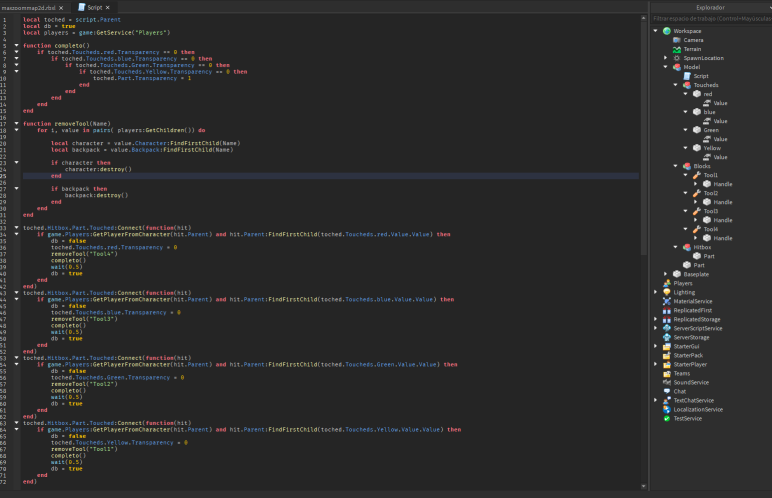Select the Lighting bulb icon

[666, 292]
